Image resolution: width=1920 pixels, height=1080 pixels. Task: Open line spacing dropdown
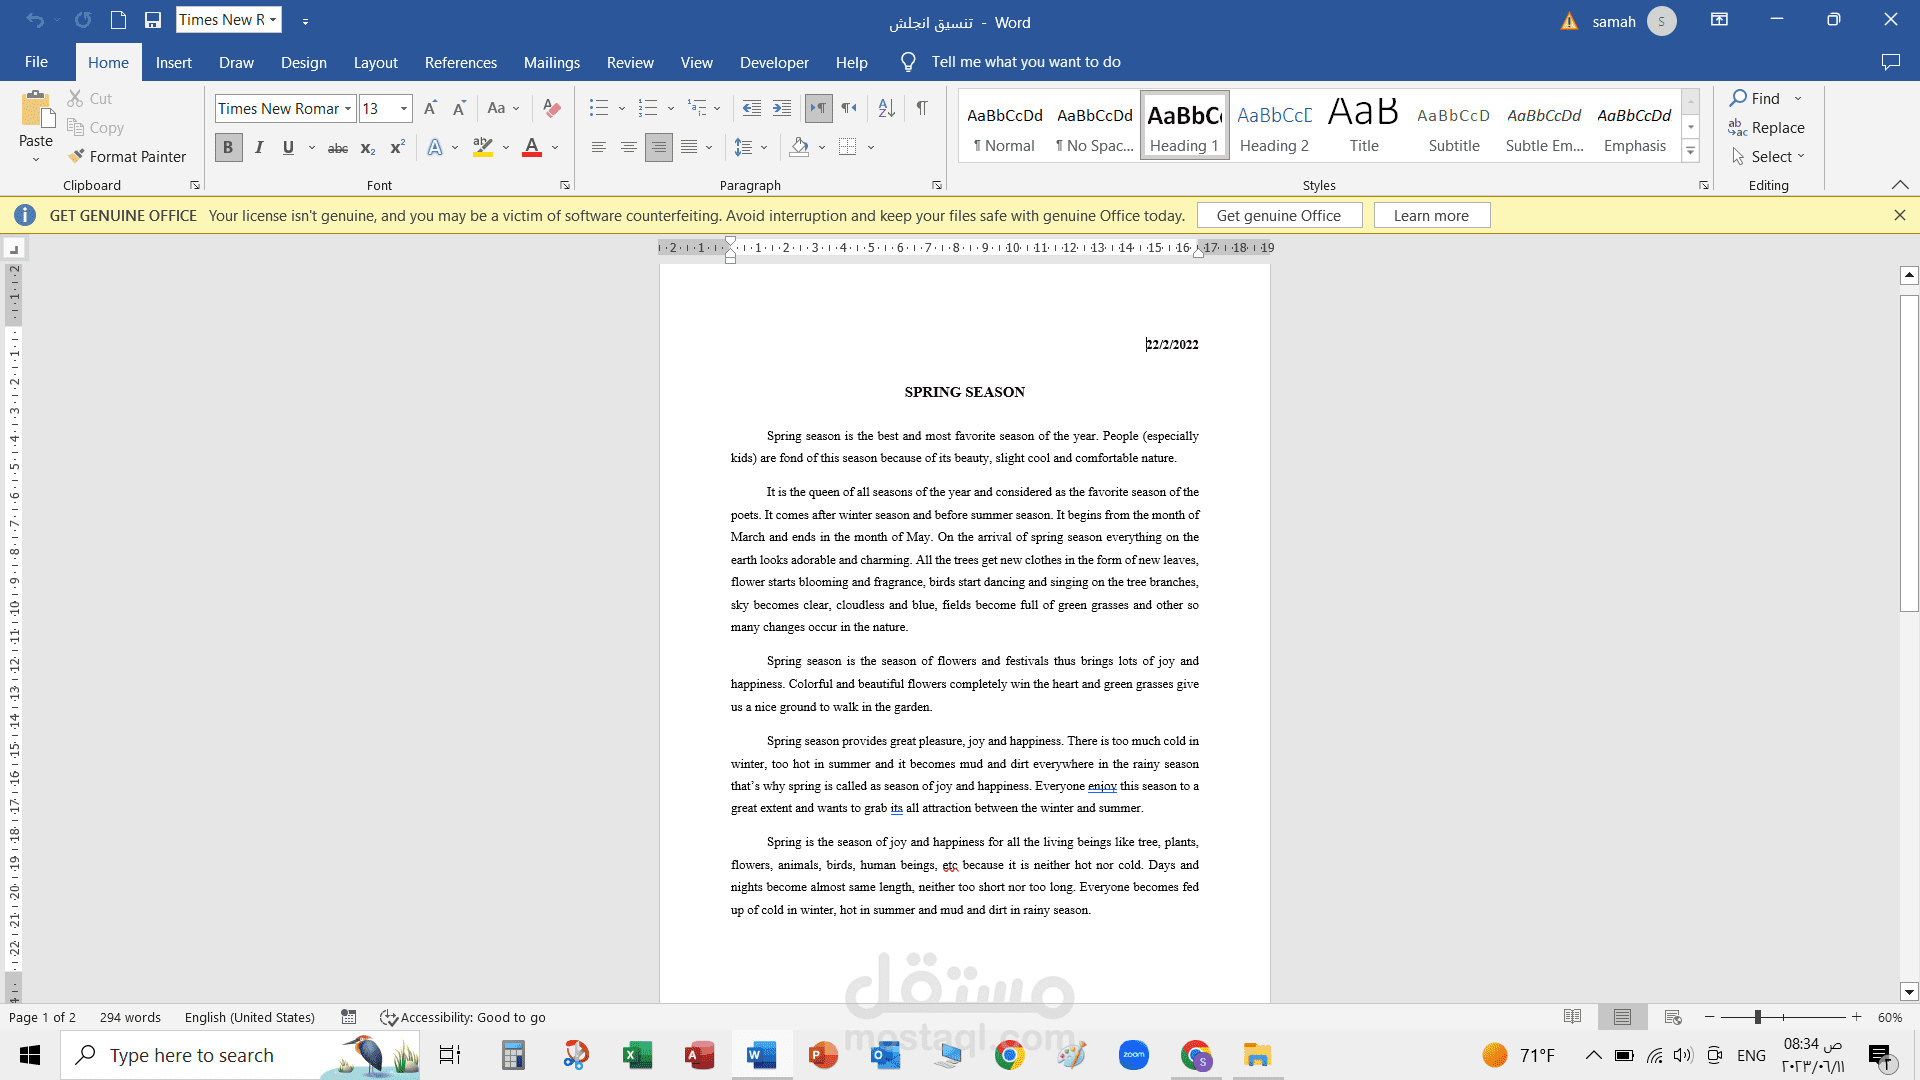[x=751, y=148]
